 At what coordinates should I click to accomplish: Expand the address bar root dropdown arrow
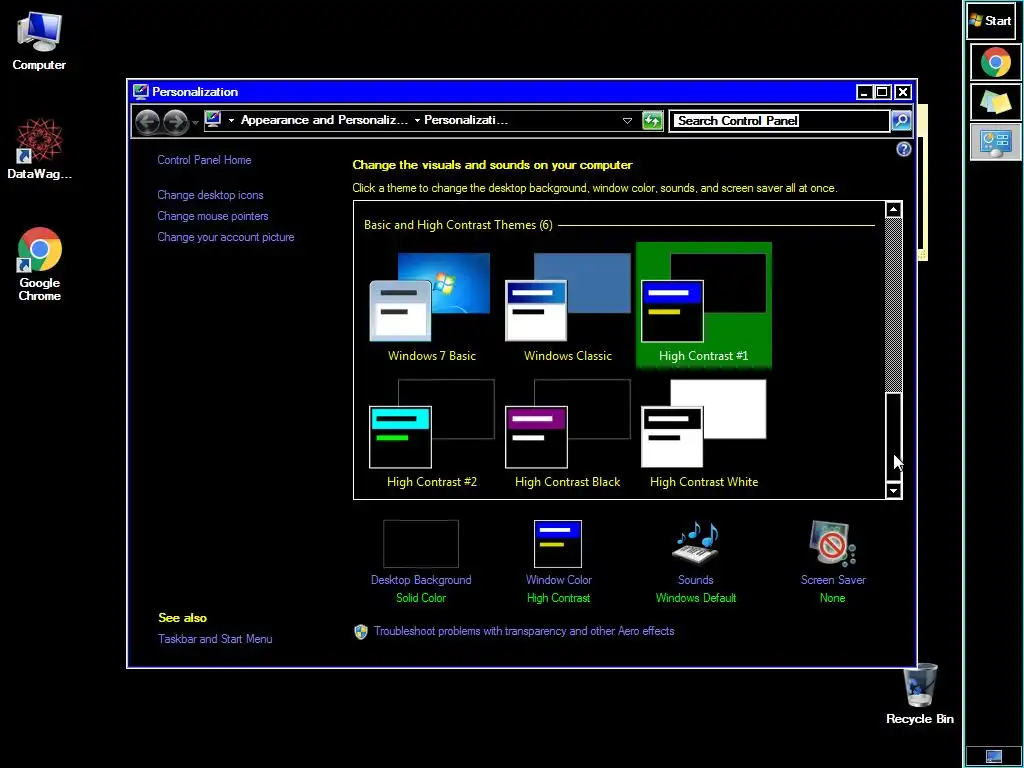coord(231,121)
